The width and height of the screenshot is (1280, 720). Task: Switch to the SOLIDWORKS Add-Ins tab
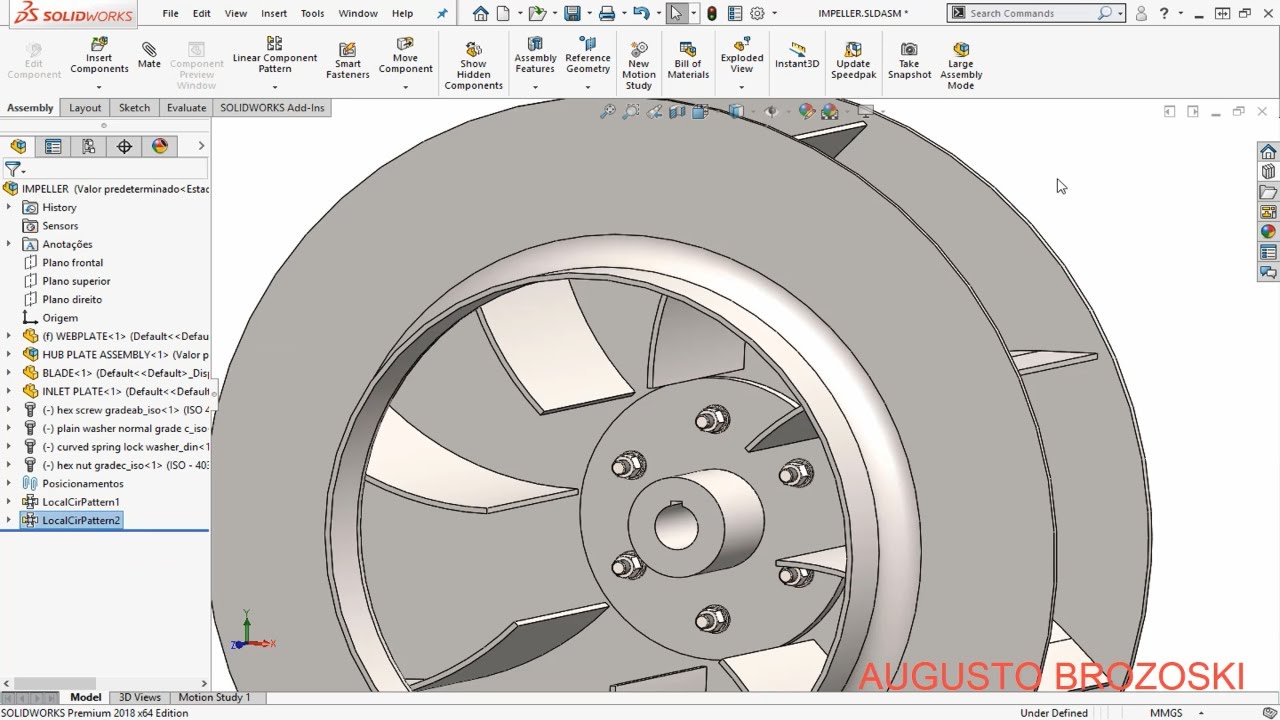click(x=272, y=108)
